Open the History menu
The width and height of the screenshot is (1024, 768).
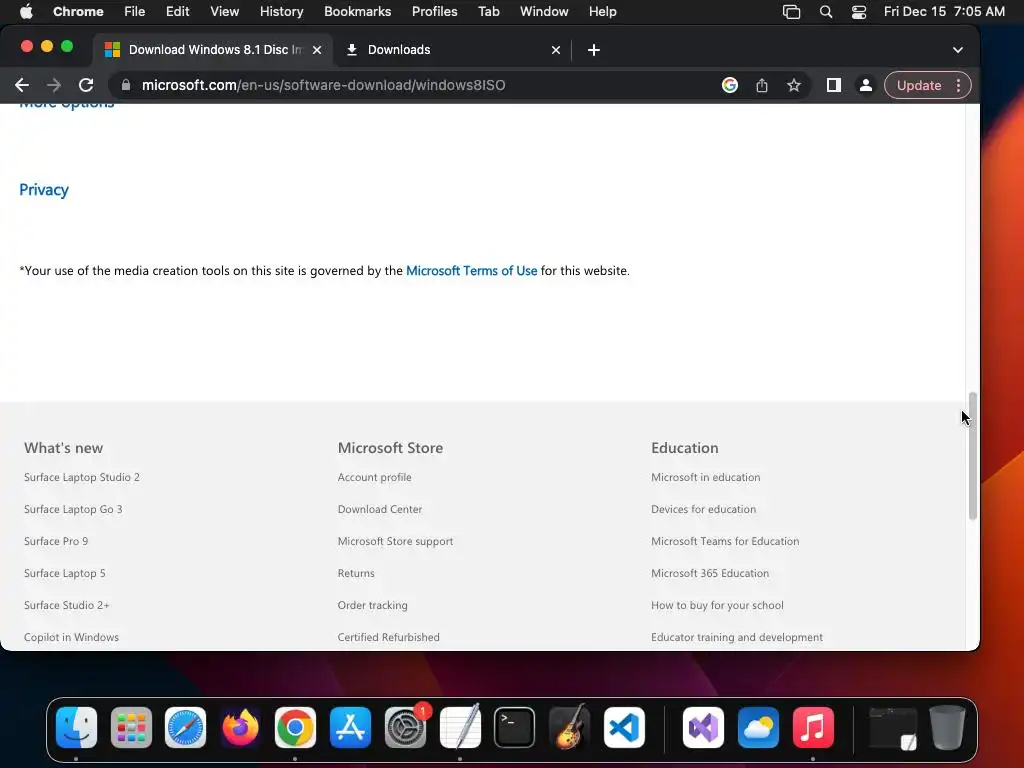pos(281,11)
